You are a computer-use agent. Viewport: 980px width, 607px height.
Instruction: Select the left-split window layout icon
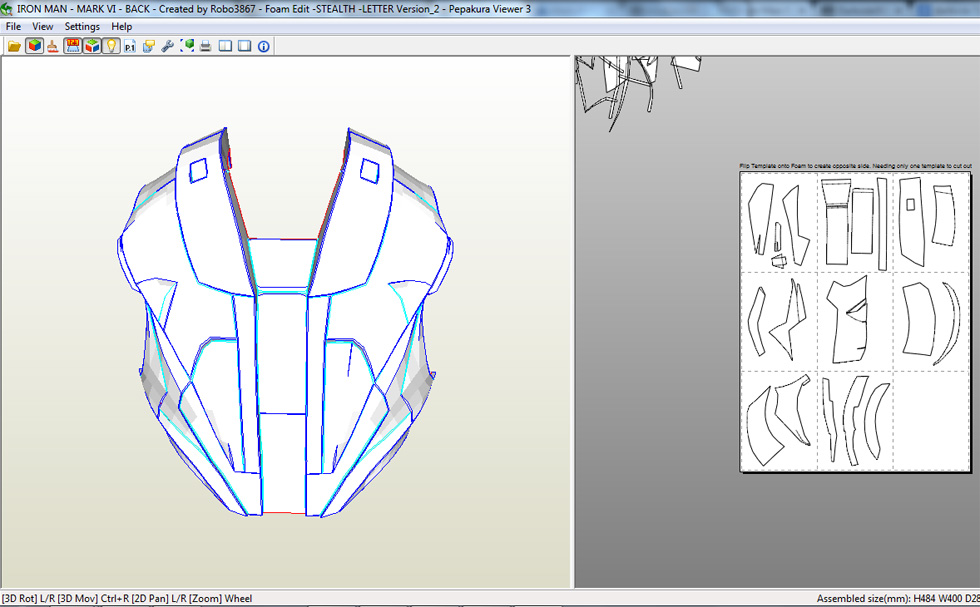point(225,46)
